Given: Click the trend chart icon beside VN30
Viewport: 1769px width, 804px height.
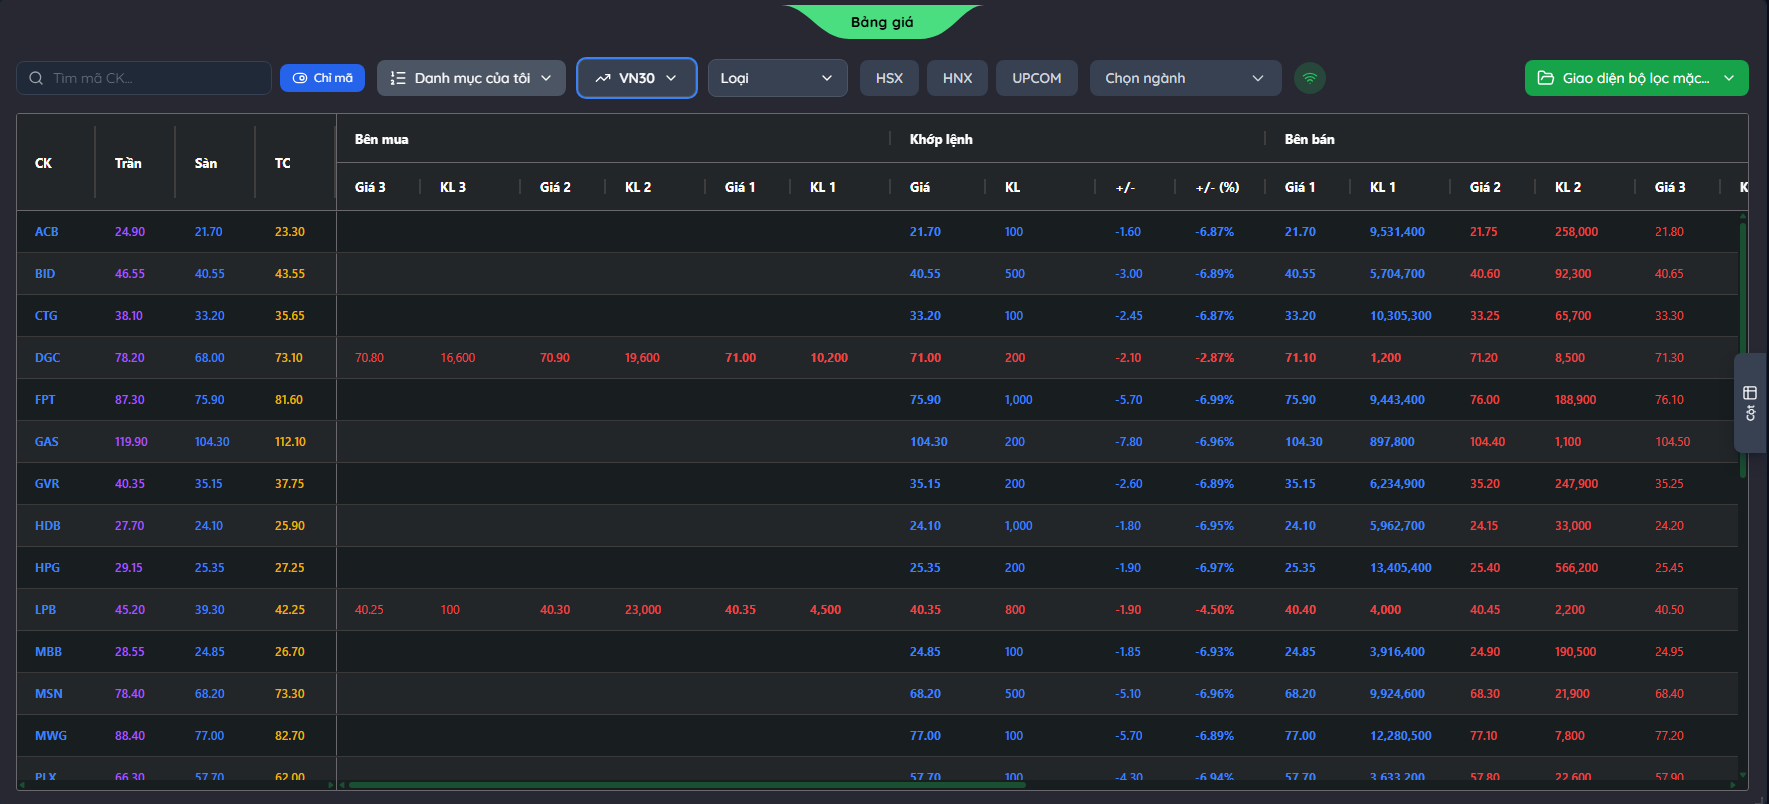Looking at the screenshot, I should click(603, 78).
